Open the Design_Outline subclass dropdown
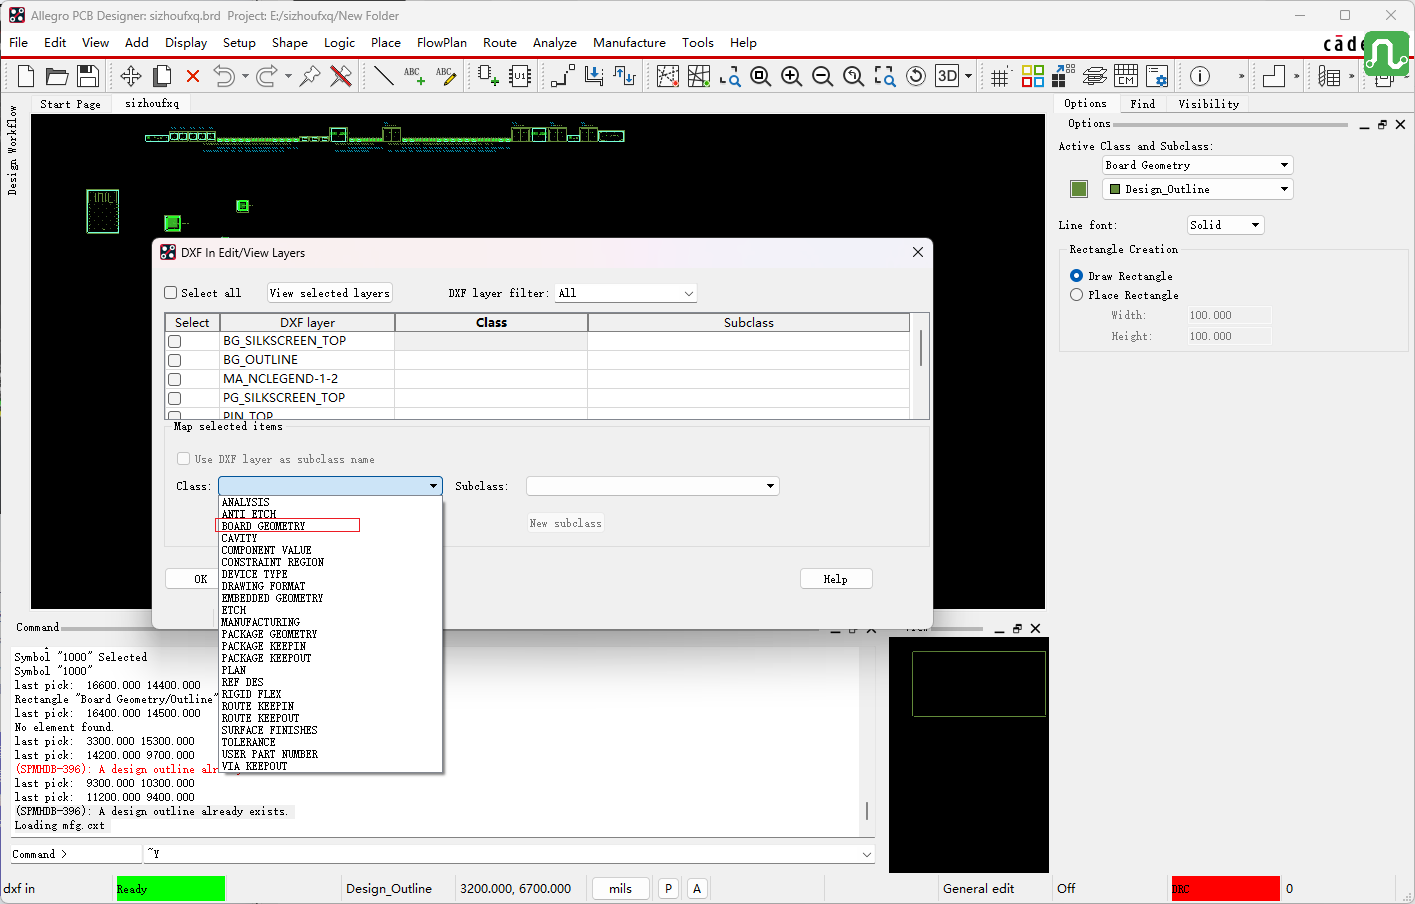 click(x=1198, y=189)
